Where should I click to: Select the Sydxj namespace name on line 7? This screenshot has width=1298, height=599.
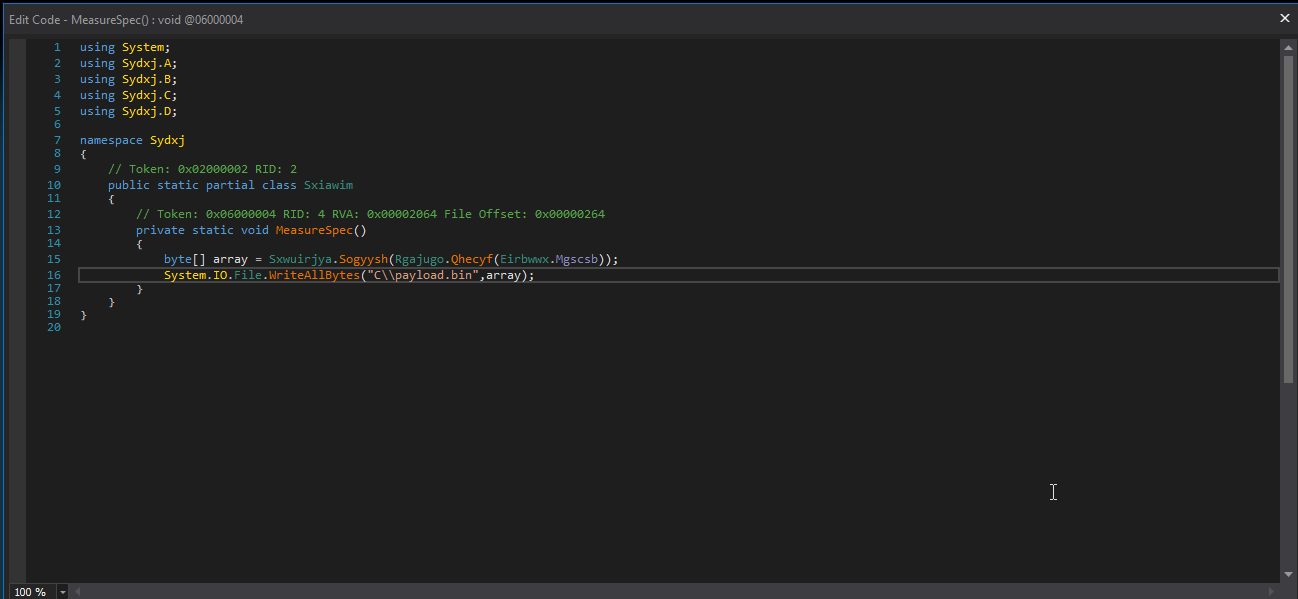click(x=167, y=139)
